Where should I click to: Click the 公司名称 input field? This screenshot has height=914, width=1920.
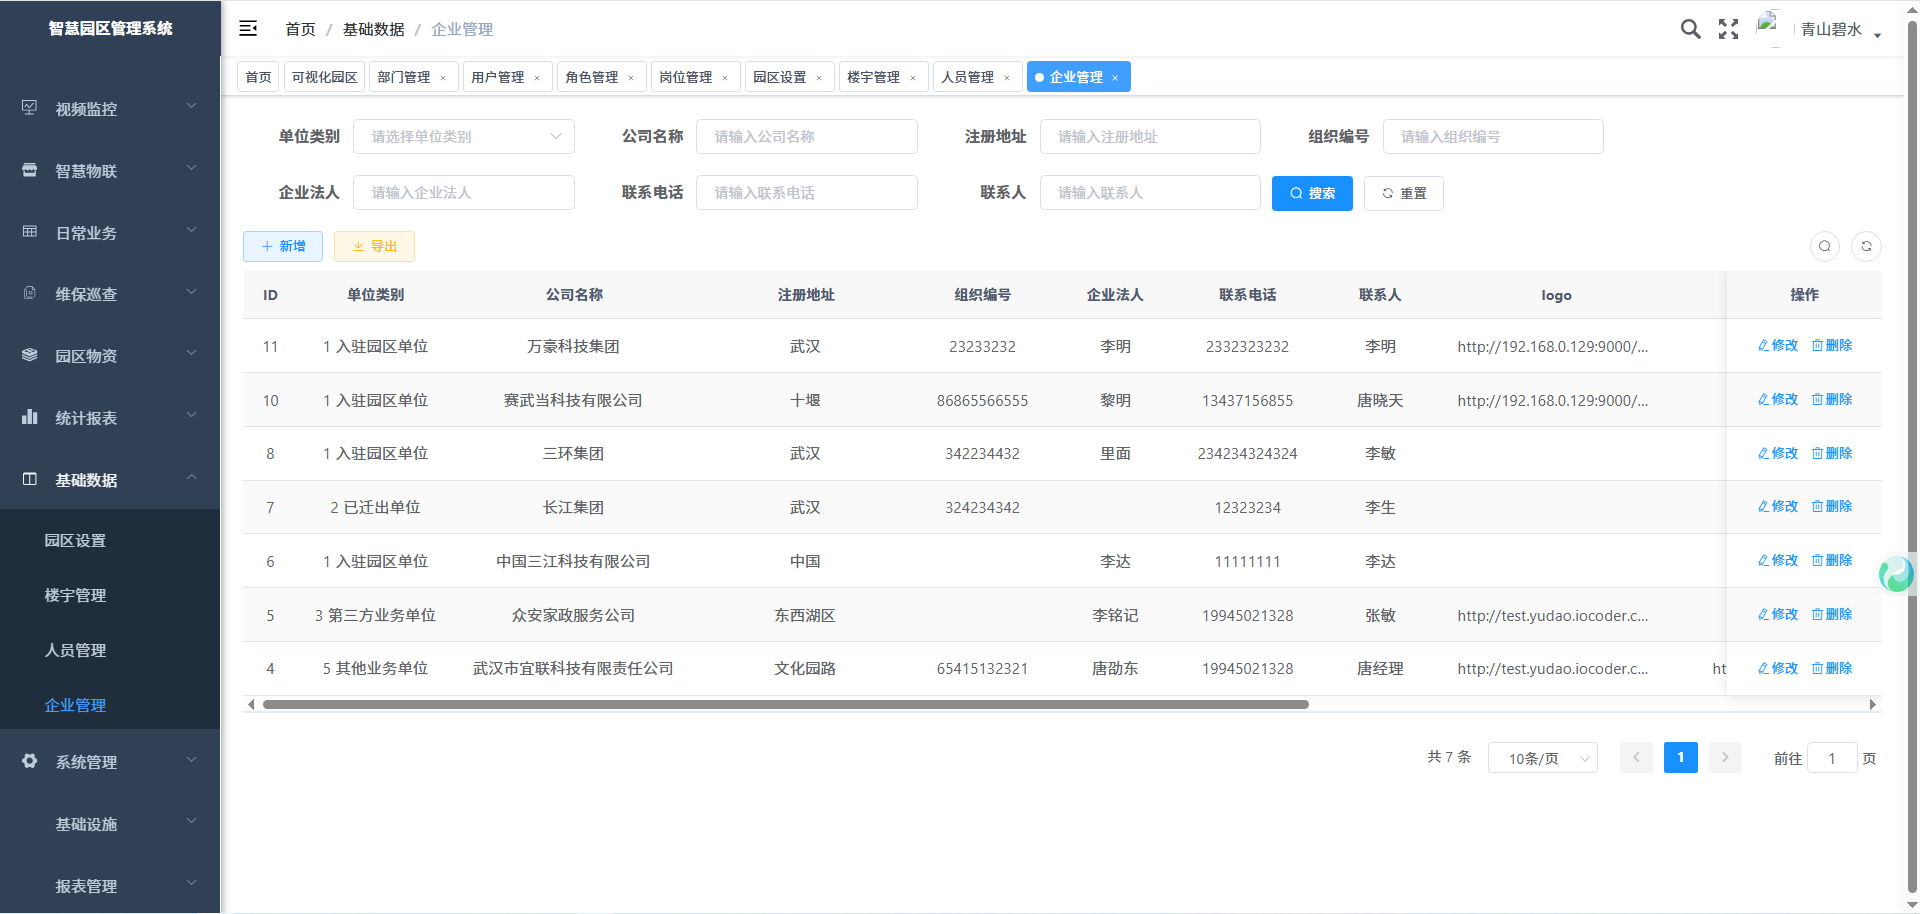(806, 137)
